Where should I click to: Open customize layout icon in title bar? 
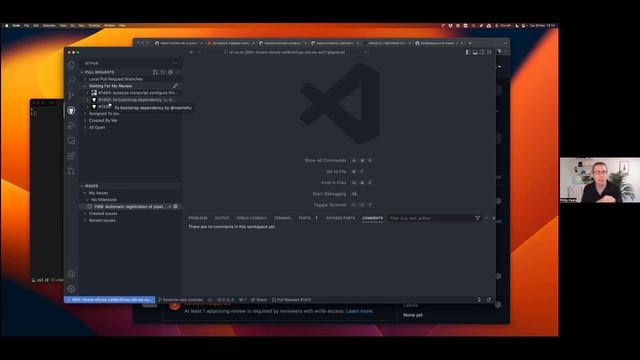[x=489, y=52]
